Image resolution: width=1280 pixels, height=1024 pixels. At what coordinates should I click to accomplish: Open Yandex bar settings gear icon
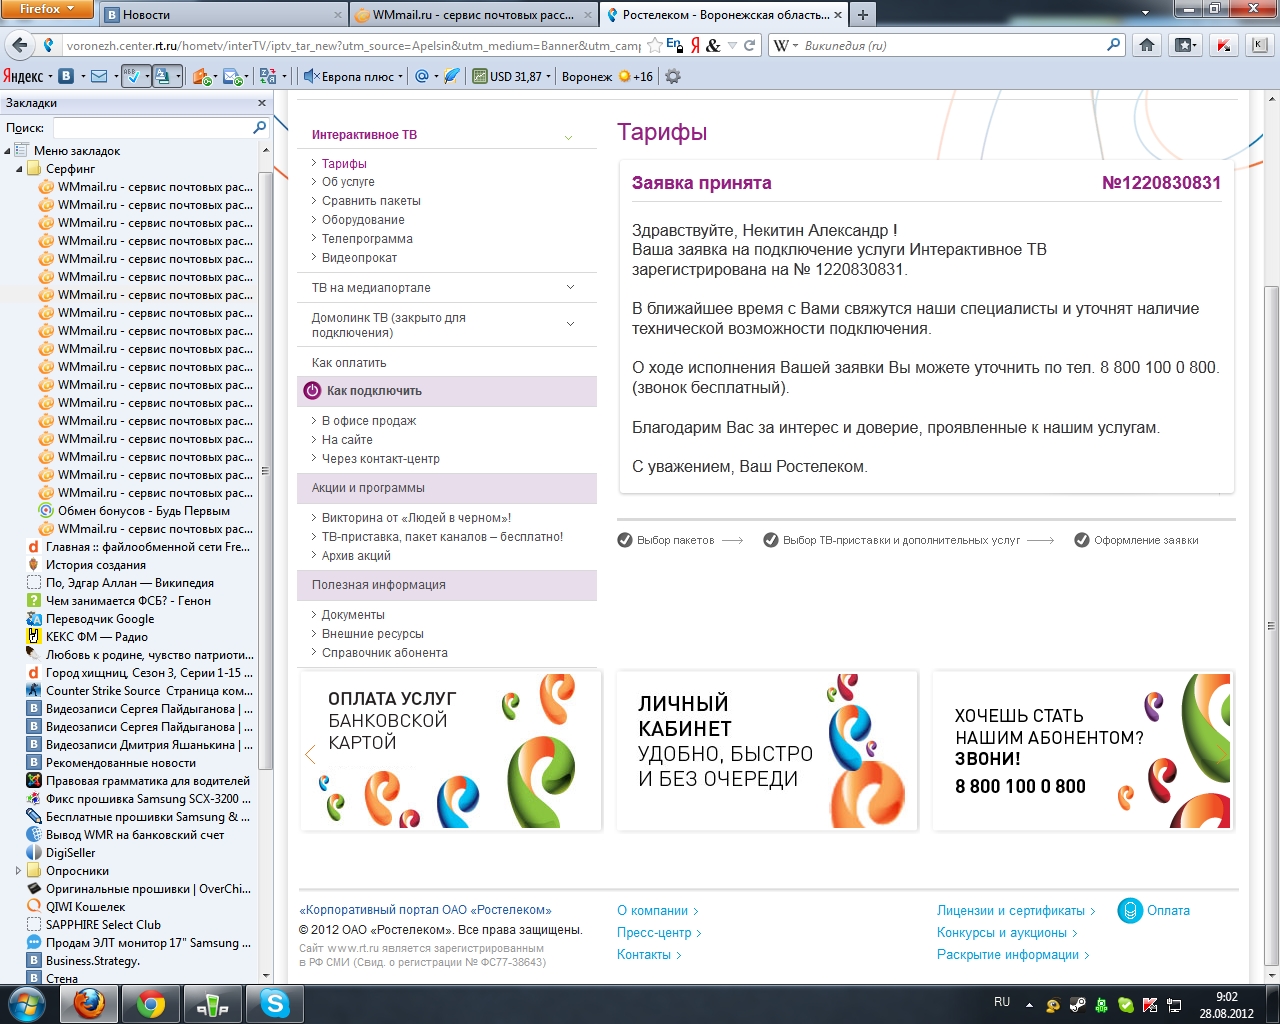pyautogui.click(x=673, y=76)
